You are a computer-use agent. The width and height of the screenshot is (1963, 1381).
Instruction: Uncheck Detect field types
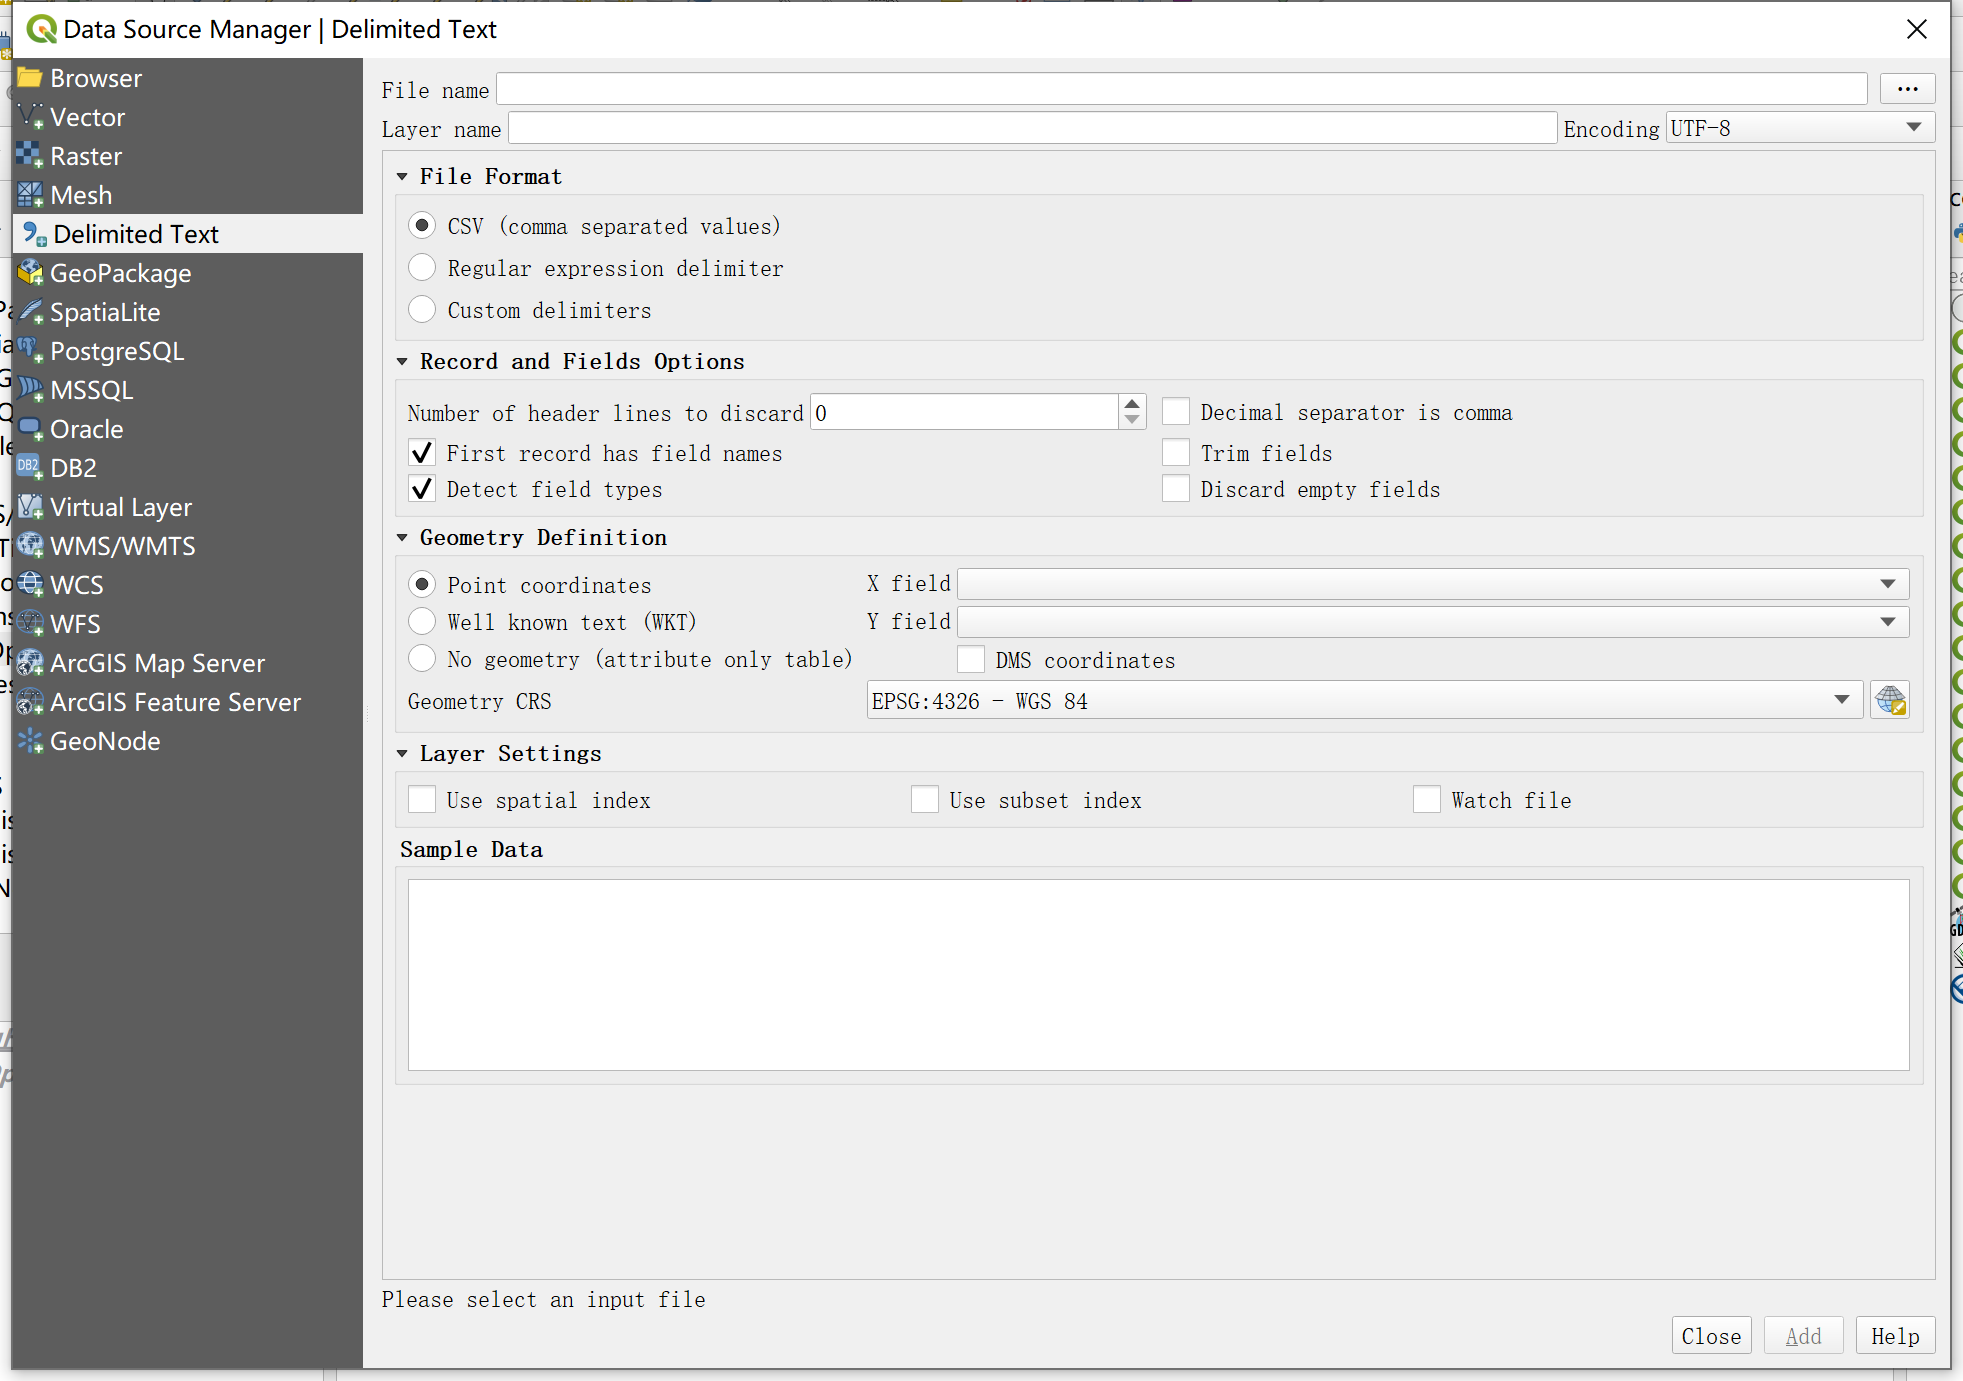(x=422, y=489)
